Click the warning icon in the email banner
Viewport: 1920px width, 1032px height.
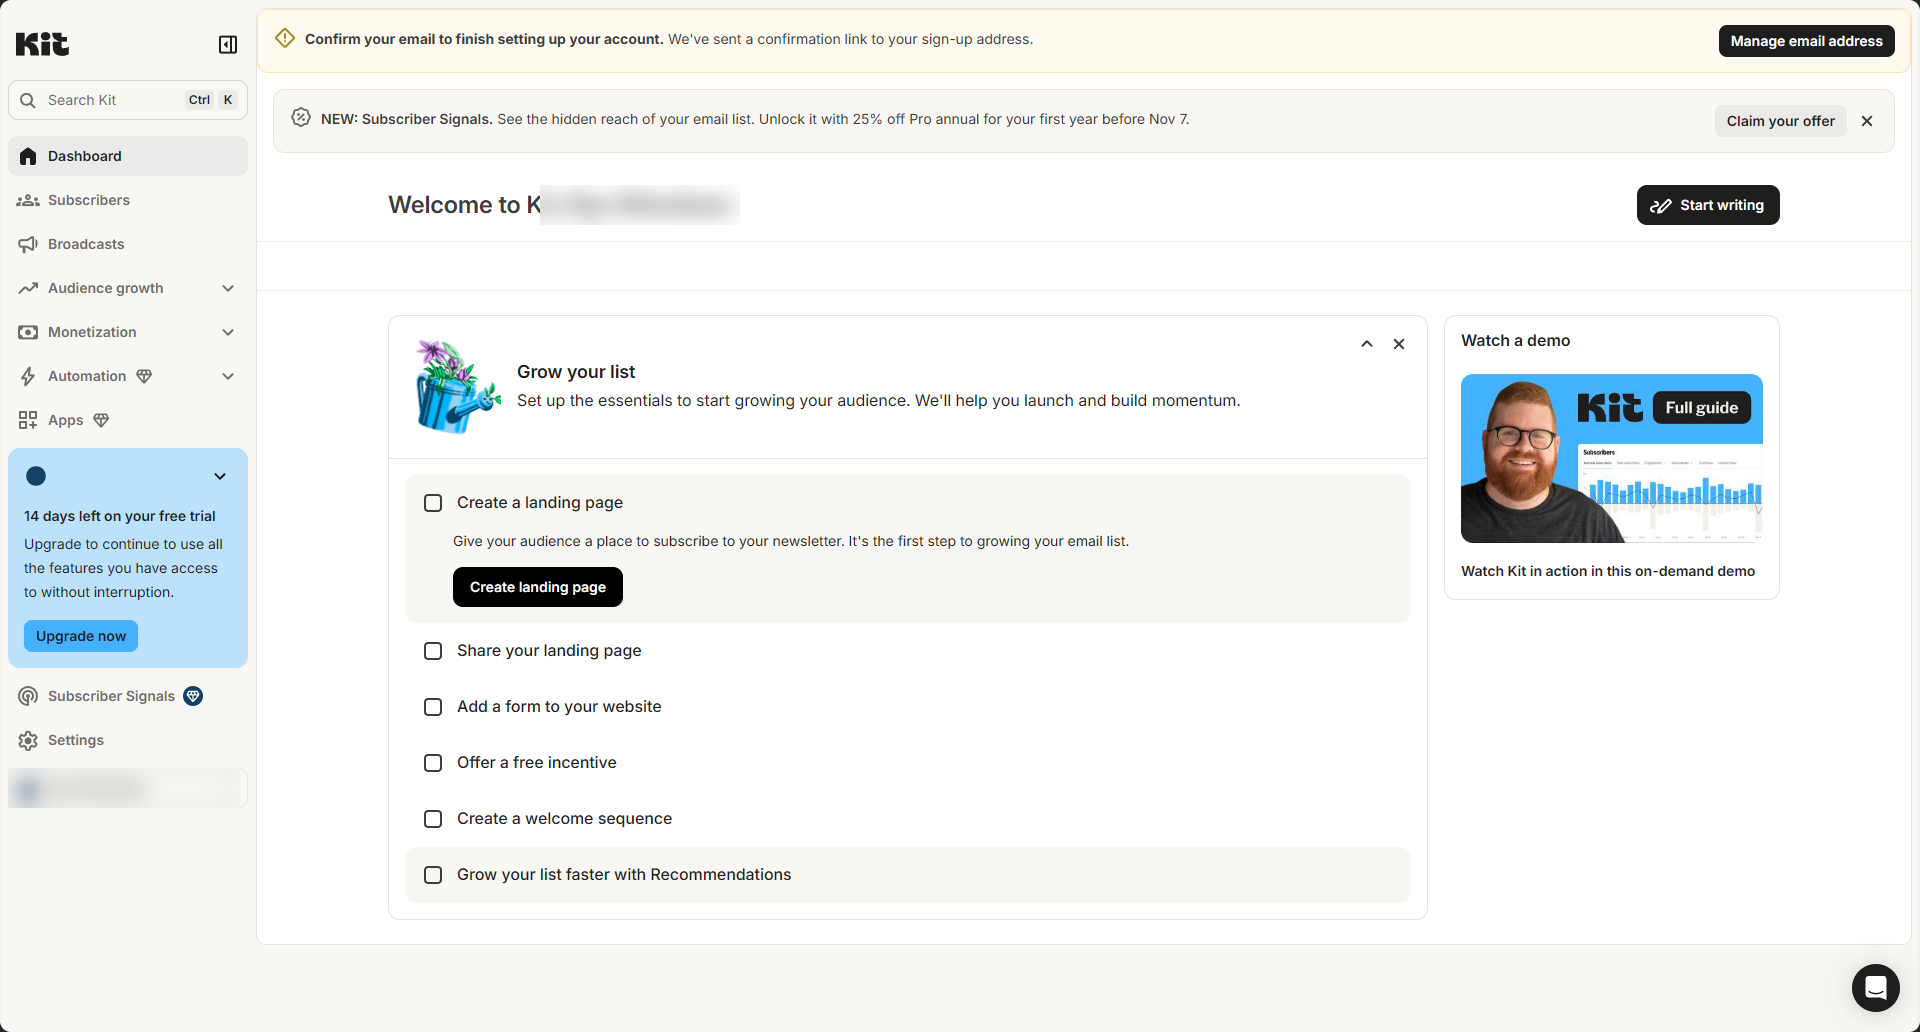point(285,38)
